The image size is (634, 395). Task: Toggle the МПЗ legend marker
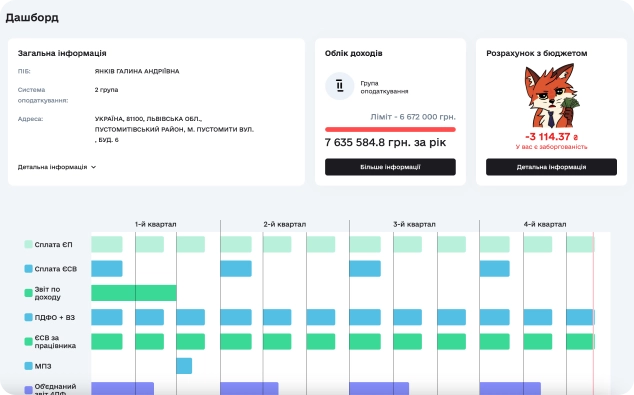pos(28,366)
